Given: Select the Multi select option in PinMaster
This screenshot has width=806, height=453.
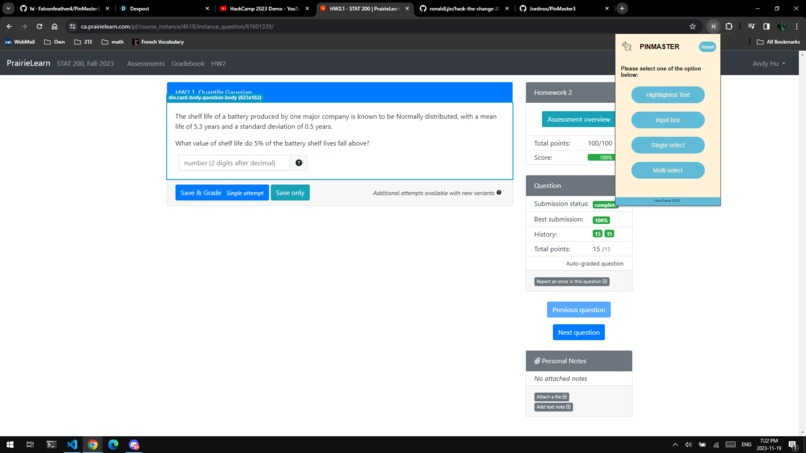Looking at the screenshot, I should (668, 170).
